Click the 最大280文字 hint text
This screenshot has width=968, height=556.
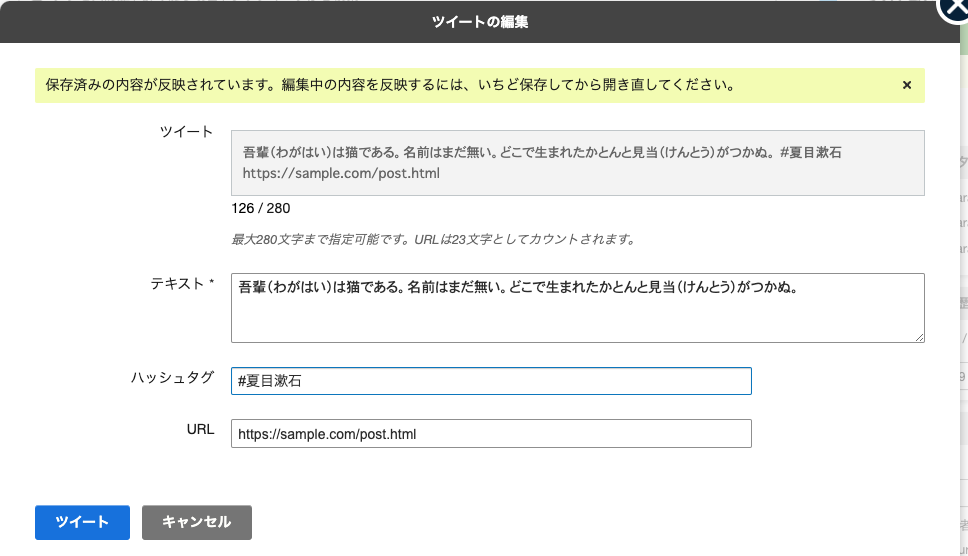click(x=433, y=239)
